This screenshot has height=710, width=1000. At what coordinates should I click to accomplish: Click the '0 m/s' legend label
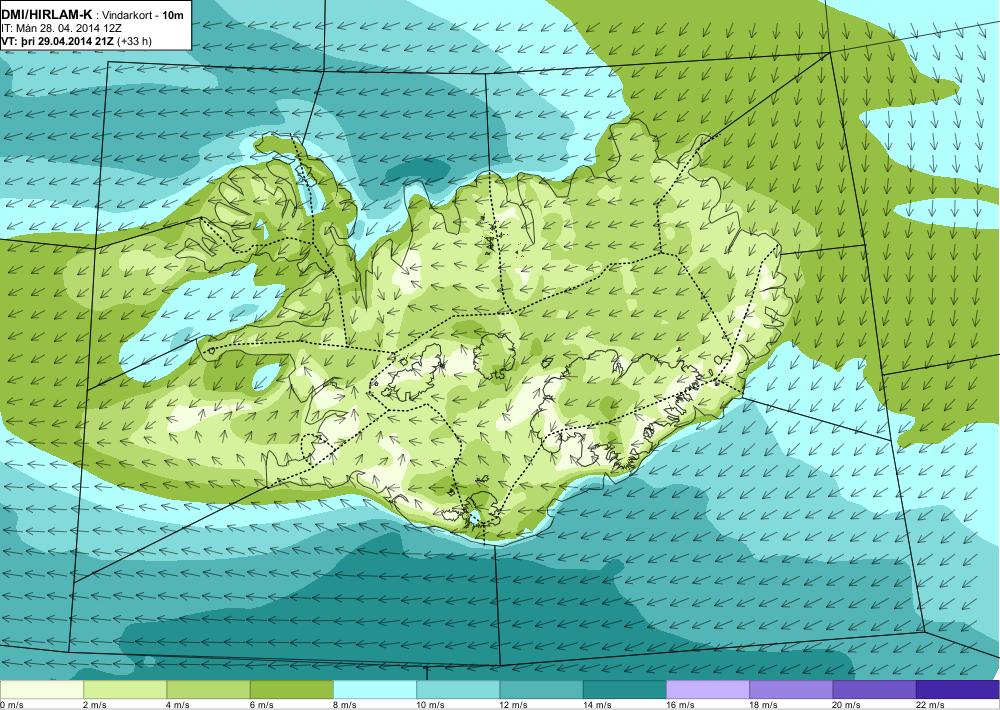coord(11,705)
